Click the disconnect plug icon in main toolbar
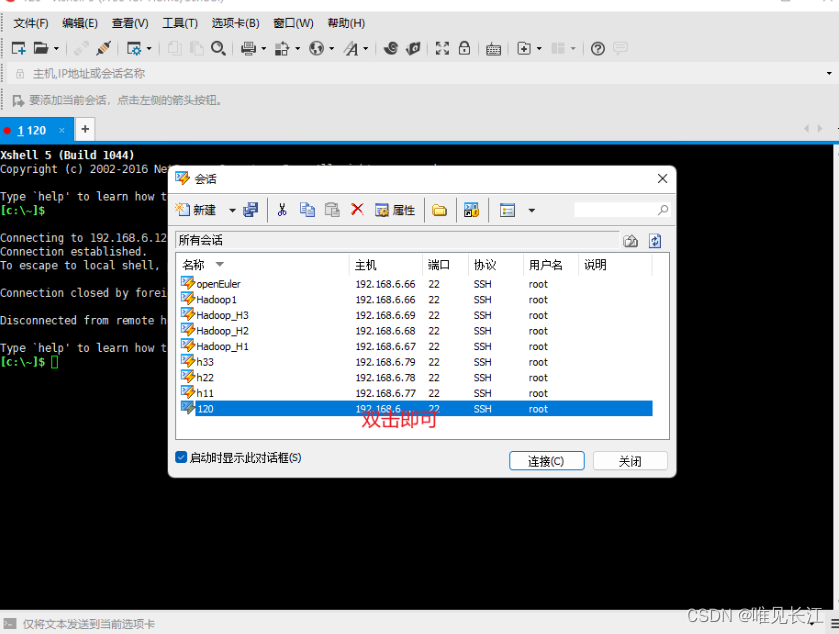Screen dimensions: 839x634 click(x=103, y=49)
